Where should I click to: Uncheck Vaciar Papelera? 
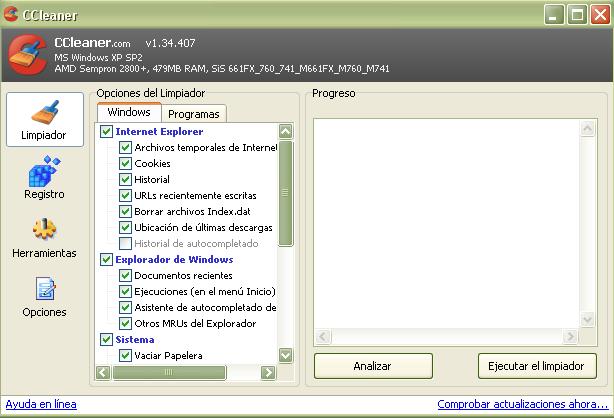pyautogui.click(x=125, y=355)
